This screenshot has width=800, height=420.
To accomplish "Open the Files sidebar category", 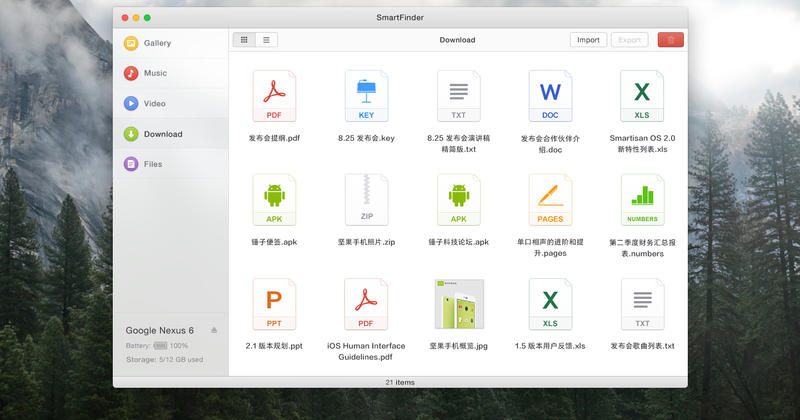I will [x=152, y=164].
